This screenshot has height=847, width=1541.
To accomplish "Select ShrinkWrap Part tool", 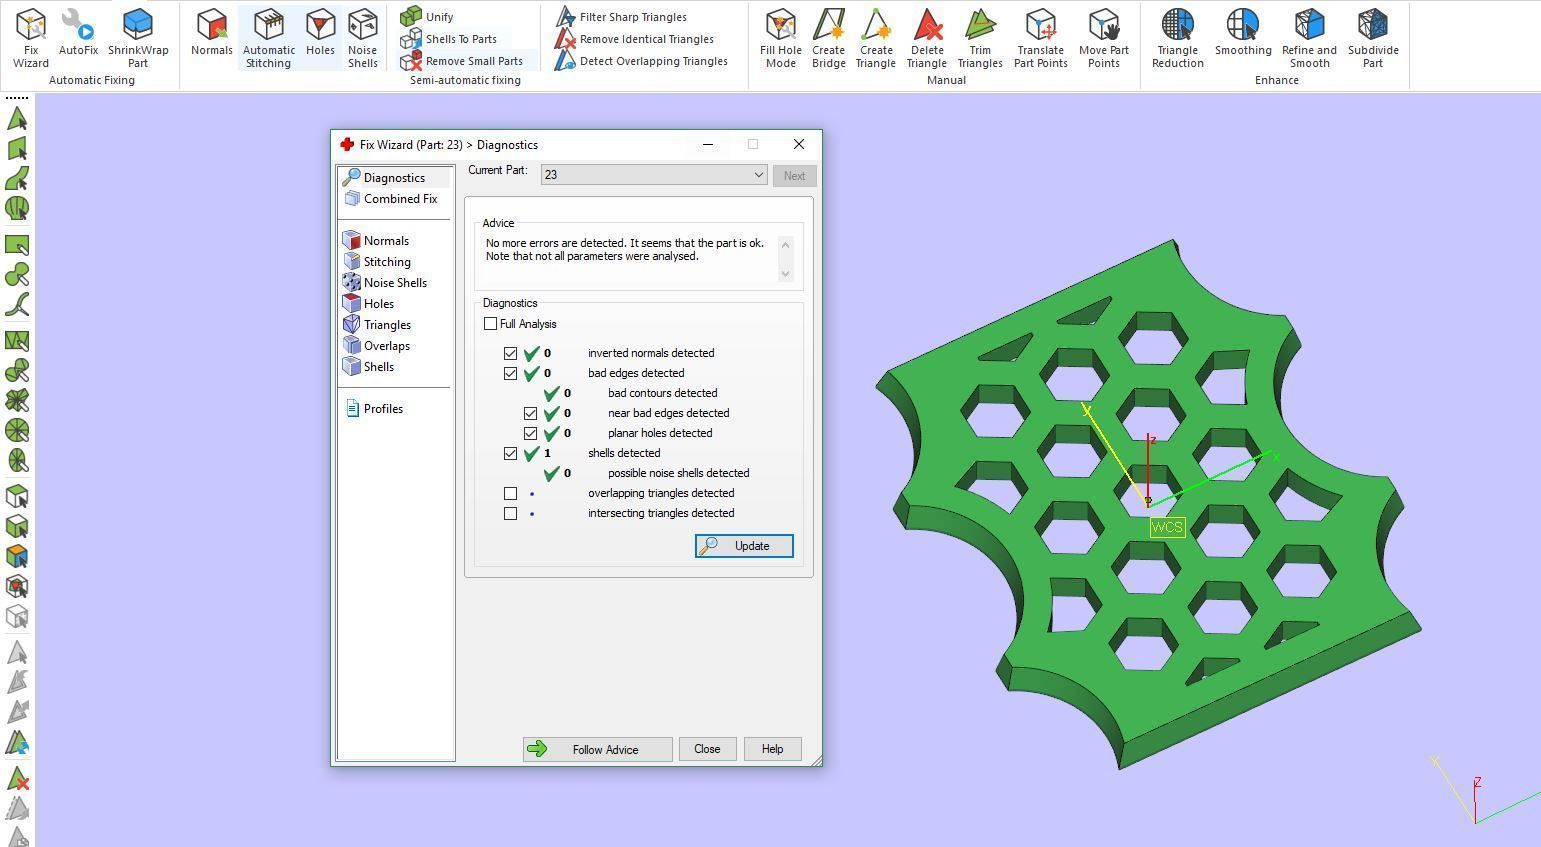I will coord(138,38).
